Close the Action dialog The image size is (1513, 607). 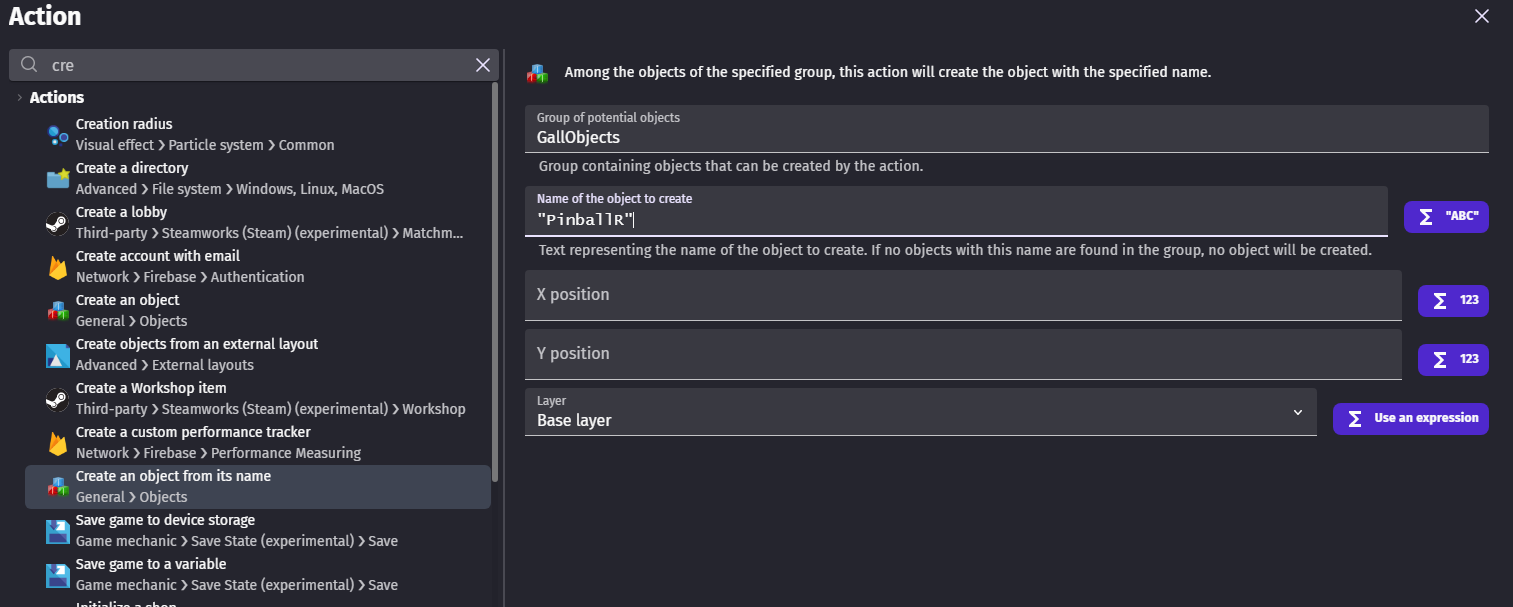point(1482,15)
